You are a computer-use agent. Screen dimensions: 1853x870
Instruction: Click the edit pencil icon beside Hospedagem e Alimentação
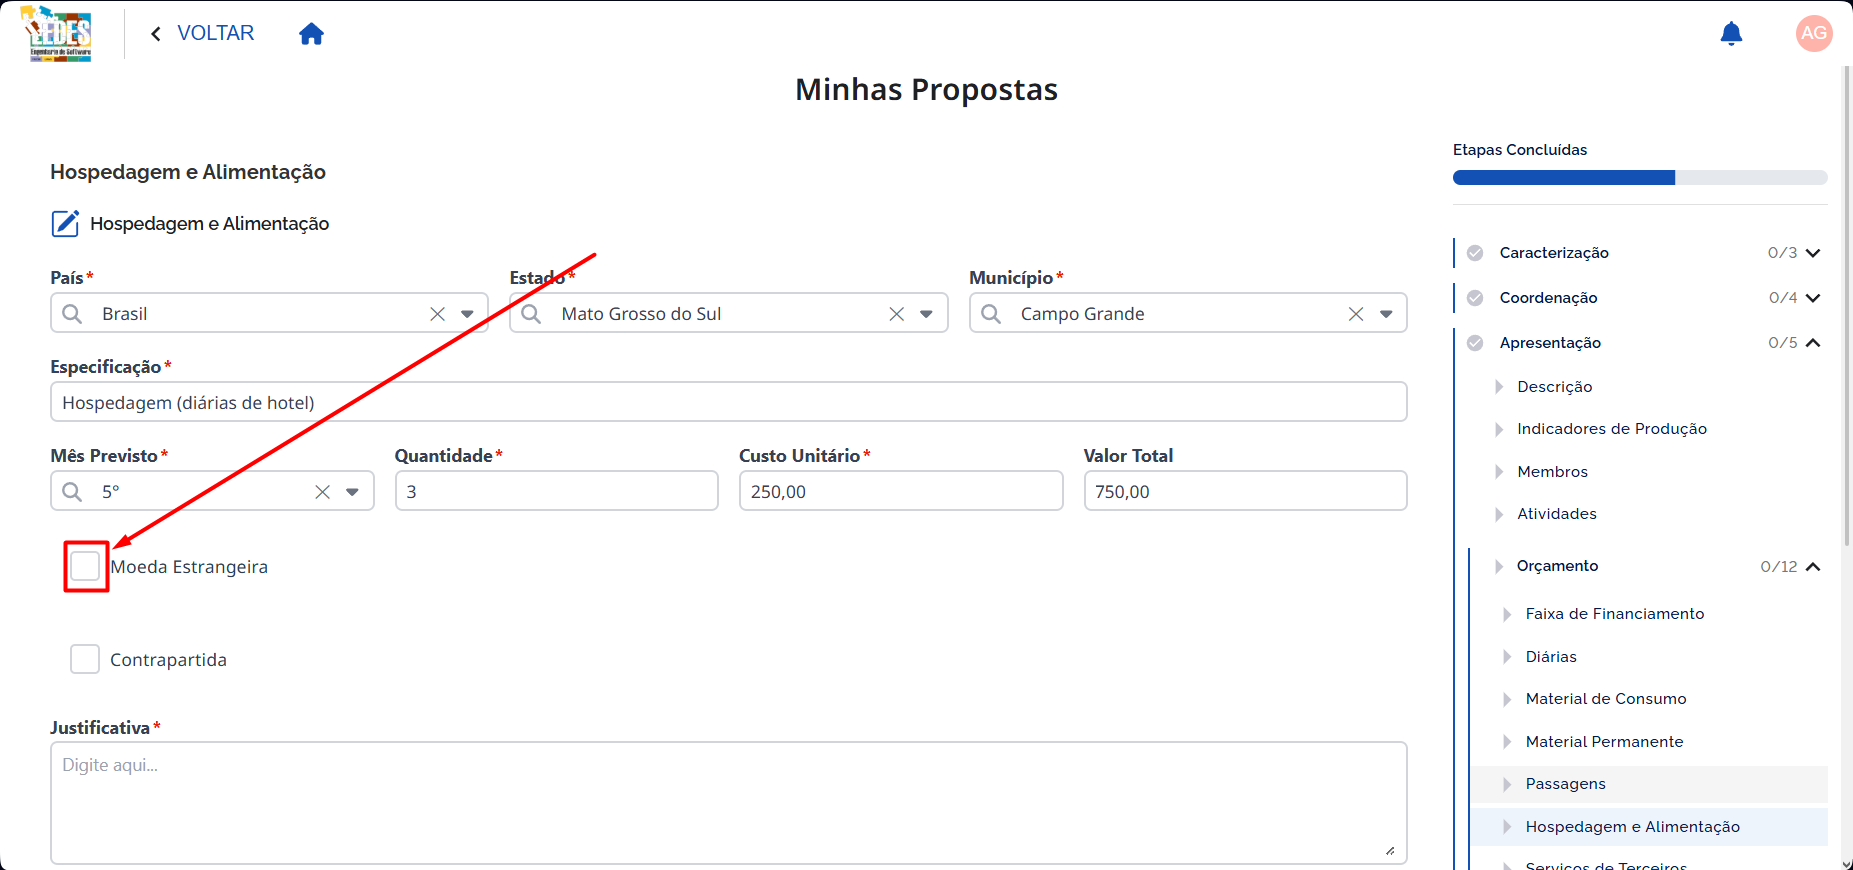pos(65,223)
